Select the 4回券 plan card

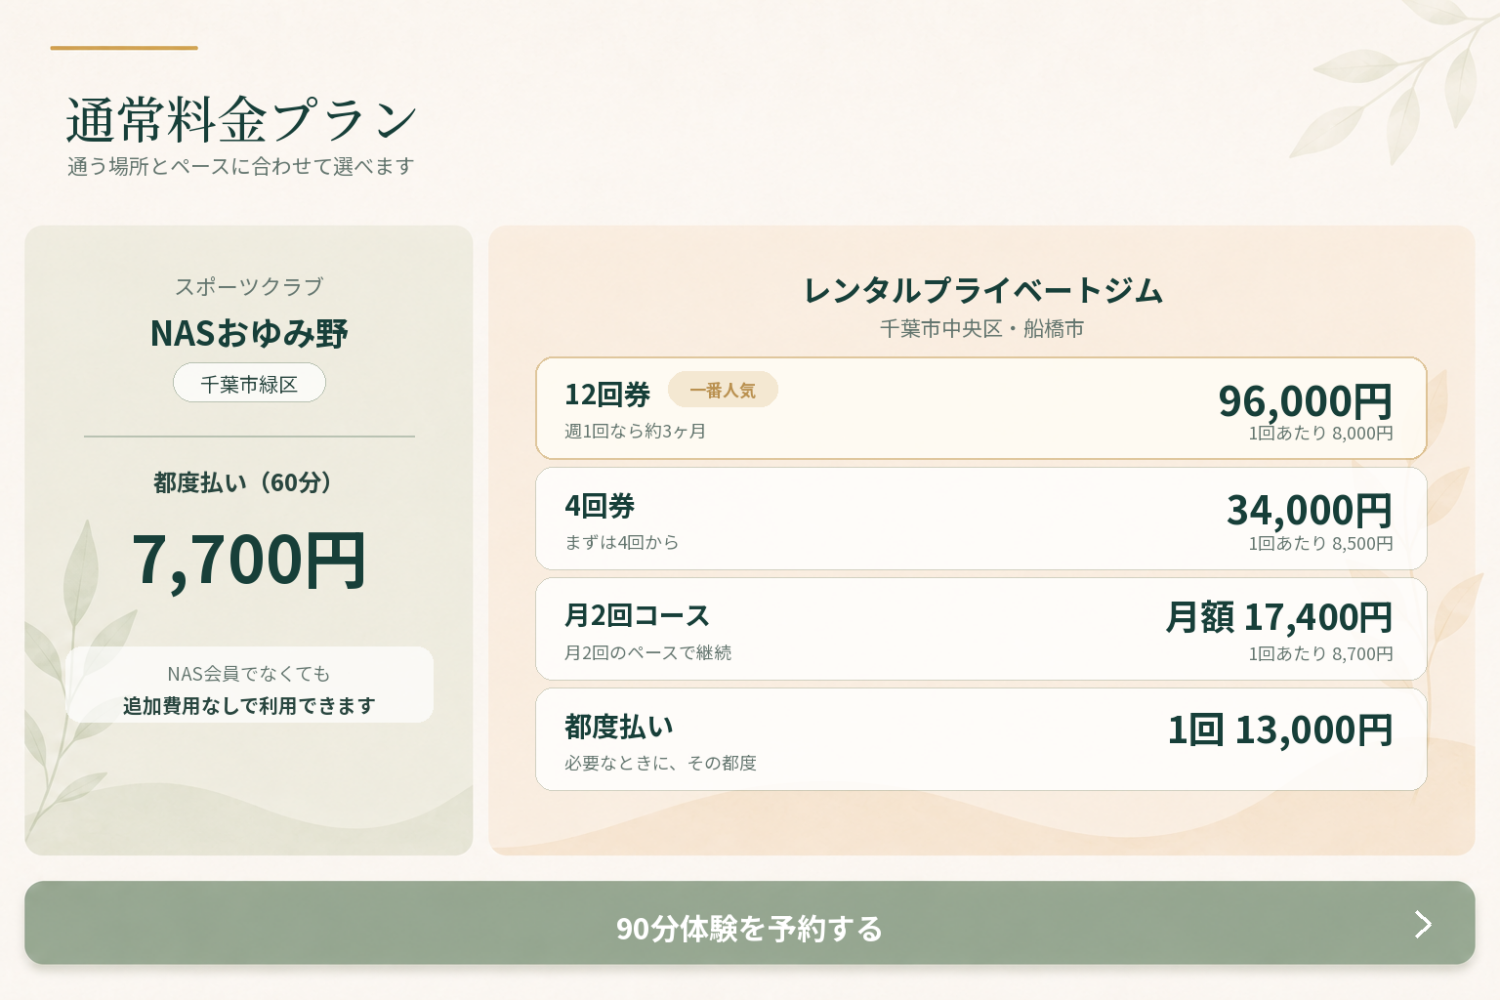(981, 519)
